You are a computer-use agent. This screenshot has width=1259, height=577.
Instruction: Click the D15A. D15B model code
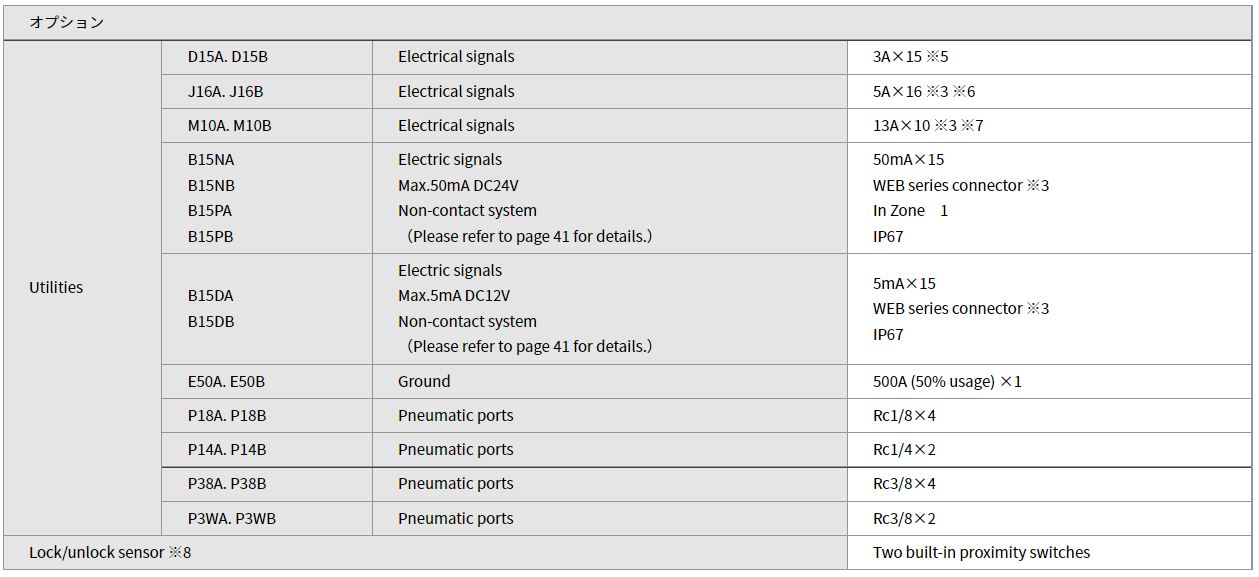pyautogui.click(x=228, y=57)
